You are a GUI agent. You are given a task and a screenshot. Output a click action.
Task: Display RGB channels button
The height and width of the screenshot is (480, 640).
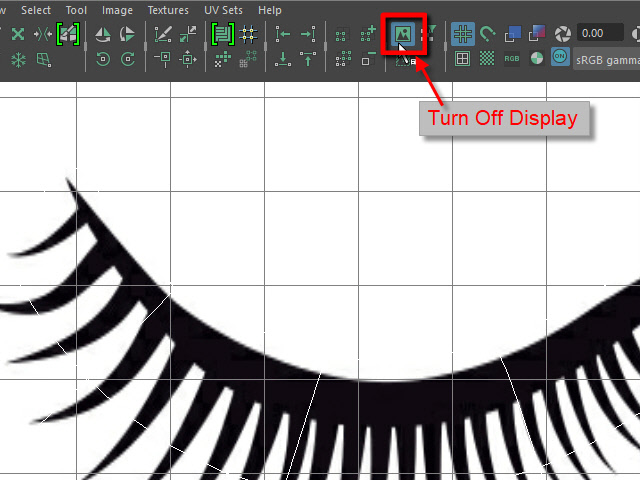(512, 59)
